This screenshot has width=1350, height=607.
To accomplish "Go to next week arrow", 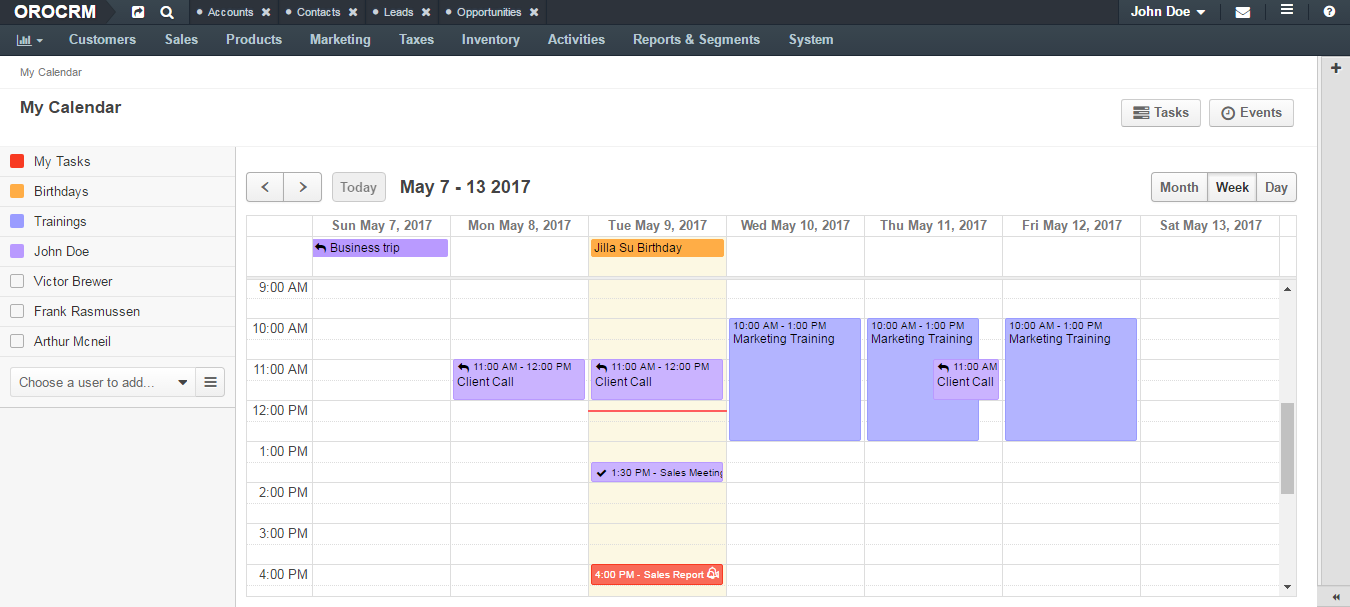I will [x=303, y=187].
